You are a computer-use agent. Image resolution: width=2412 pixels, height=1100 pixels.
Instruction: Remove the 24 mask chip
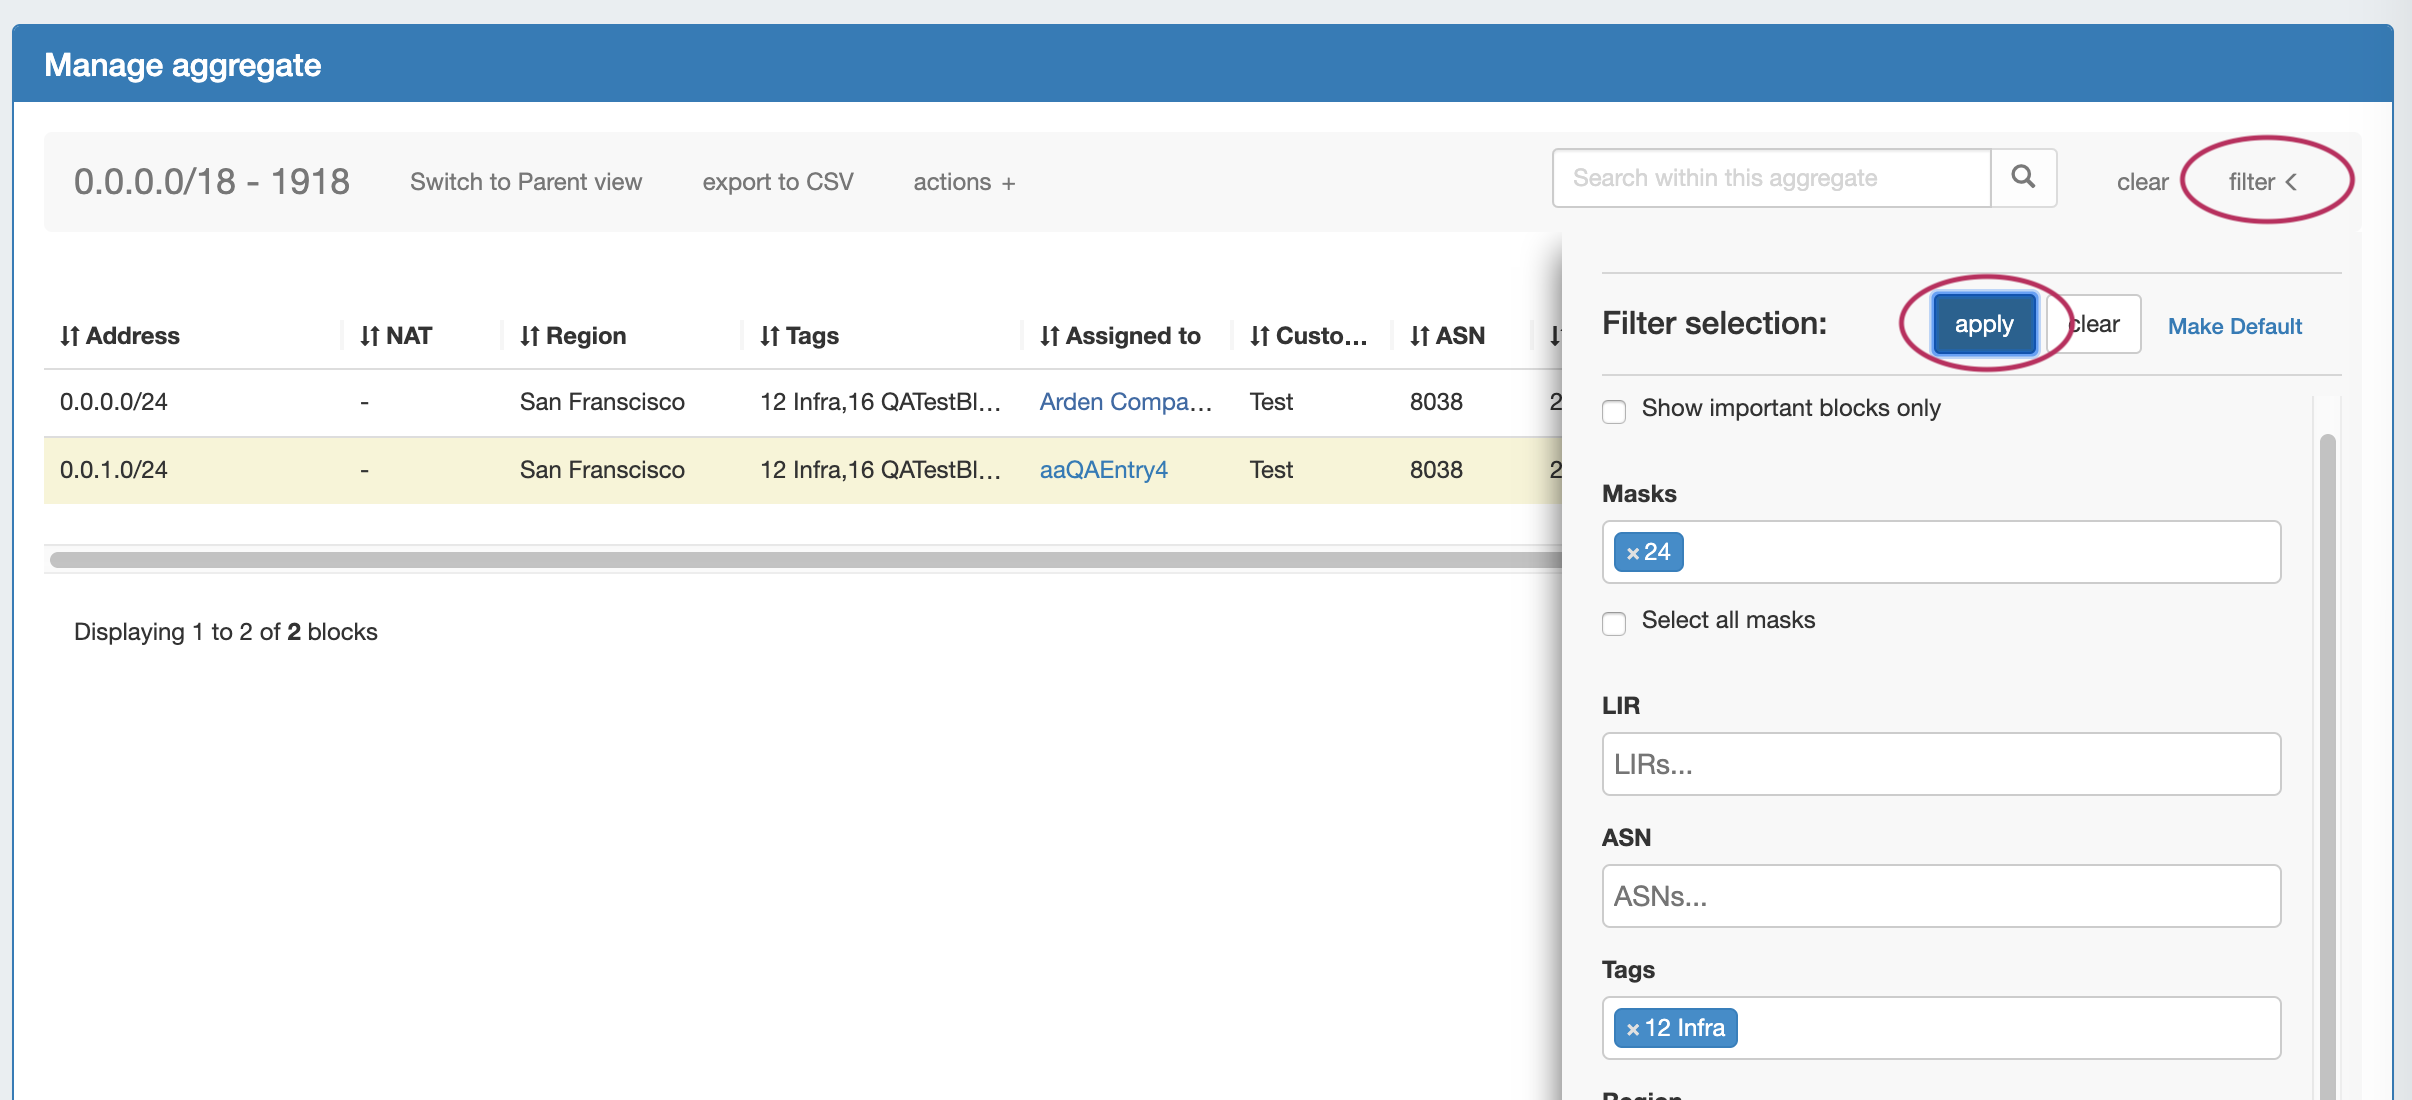(1632, 553)
